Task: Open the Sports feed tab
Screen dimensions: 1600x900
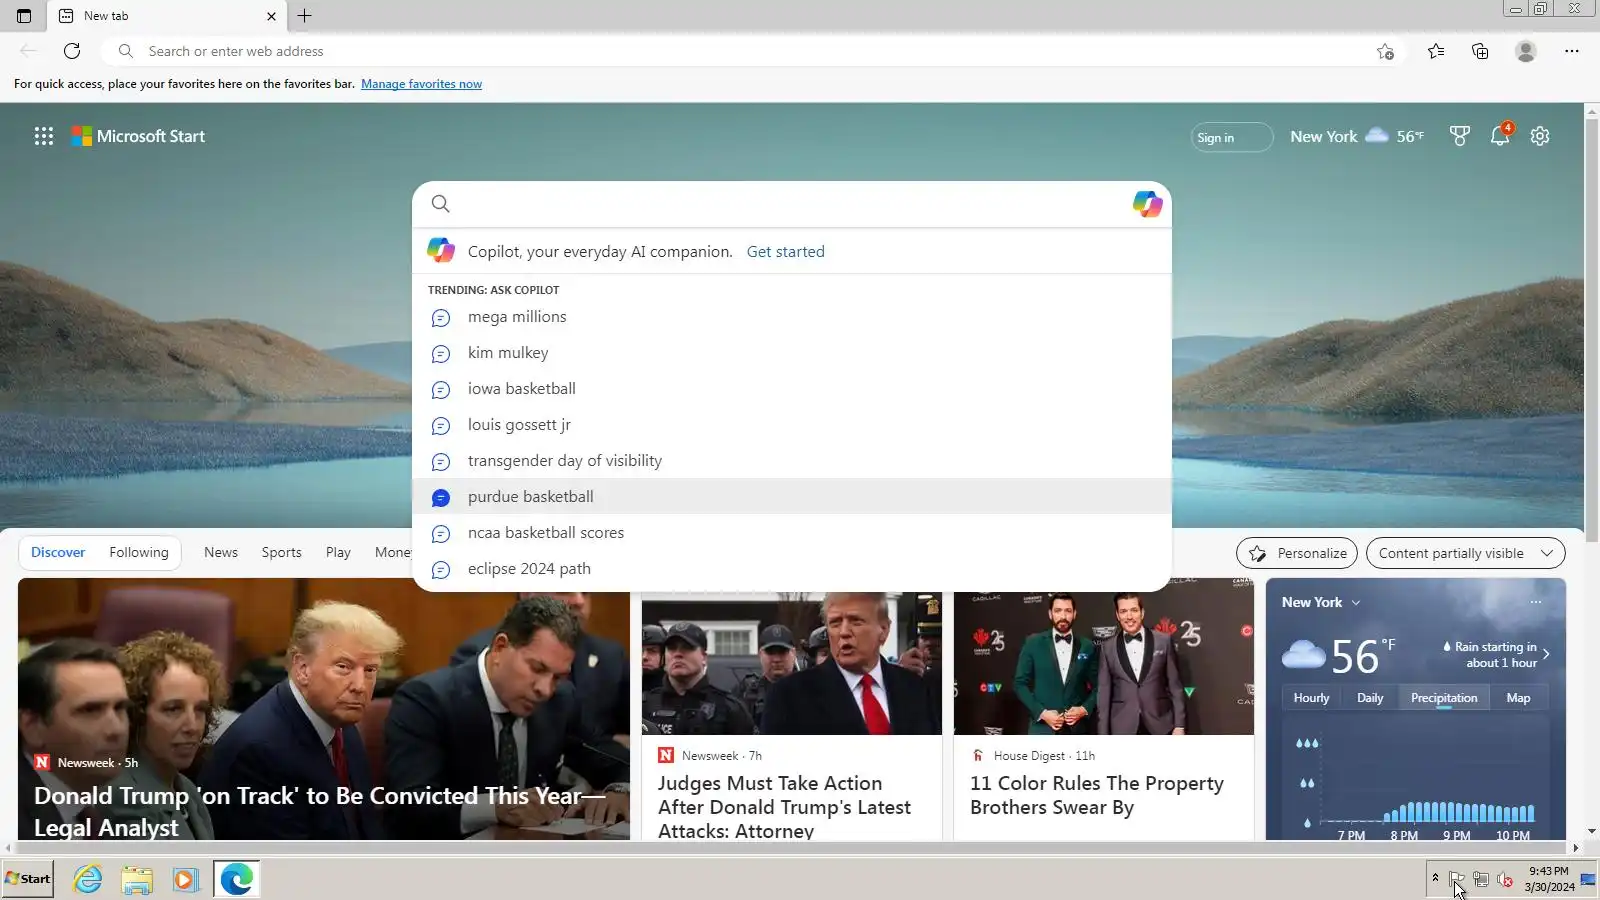Action: [x=282, y=552]
